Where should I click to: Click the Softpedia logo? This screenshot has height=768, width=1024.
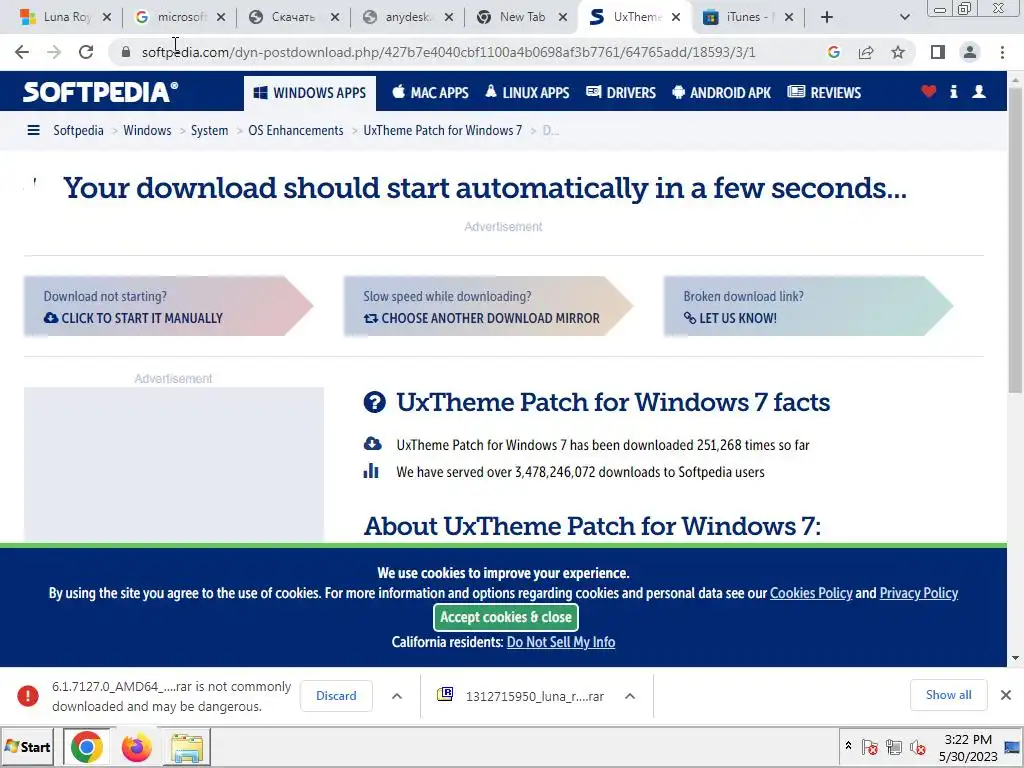[x=100, y=92]
